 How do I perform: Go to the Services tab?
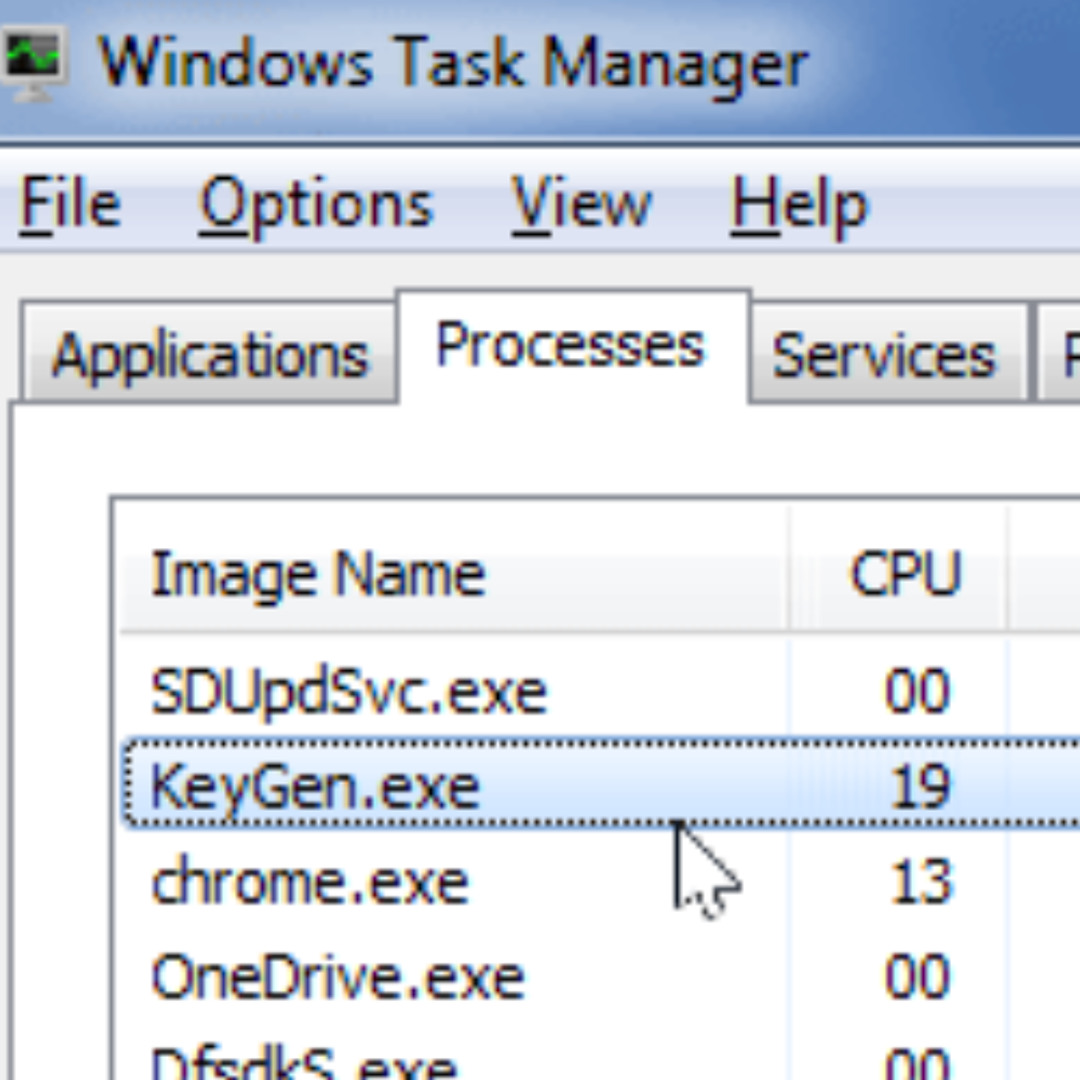[884, 356]
